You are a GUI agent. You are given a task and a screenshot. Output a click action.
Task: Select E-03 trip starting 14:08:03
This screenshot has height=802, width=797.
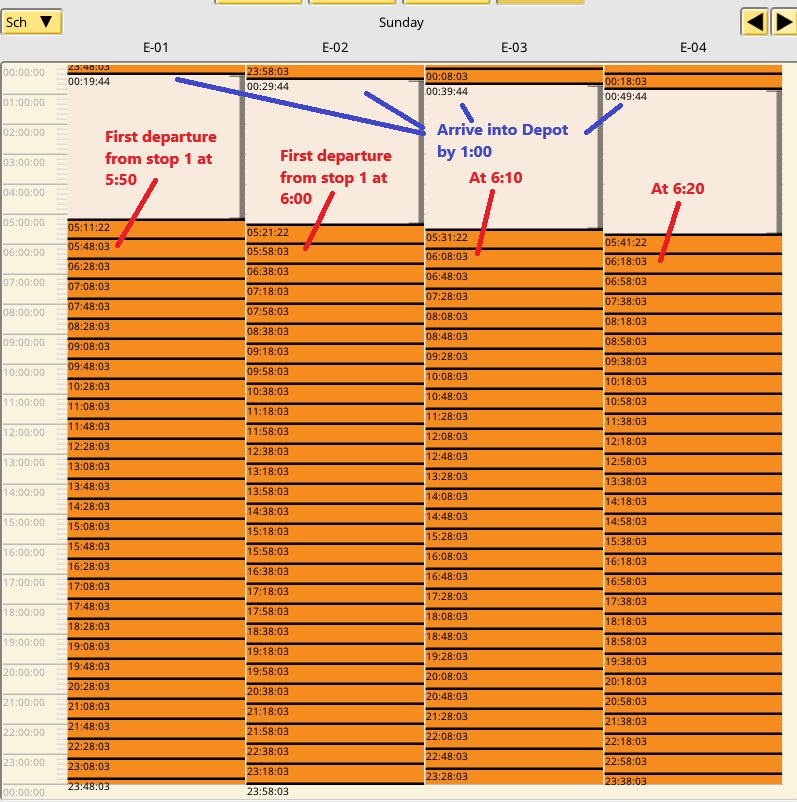coord(514,499)
